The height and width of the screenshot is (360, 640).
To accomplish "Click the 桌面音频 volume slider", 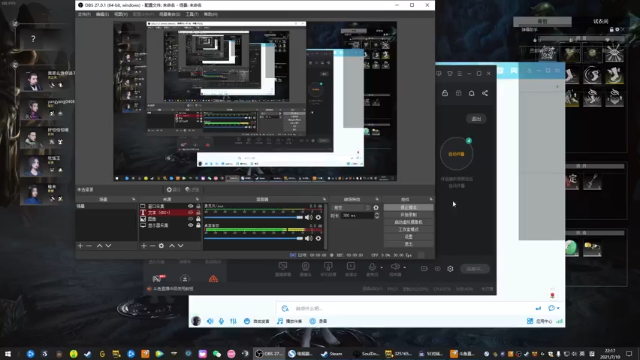I will click(254, 238).
